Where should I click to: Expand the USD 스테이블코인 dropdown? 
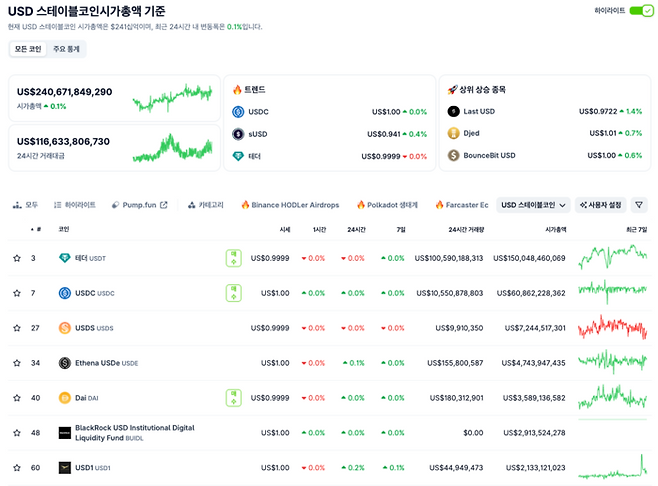533,205
